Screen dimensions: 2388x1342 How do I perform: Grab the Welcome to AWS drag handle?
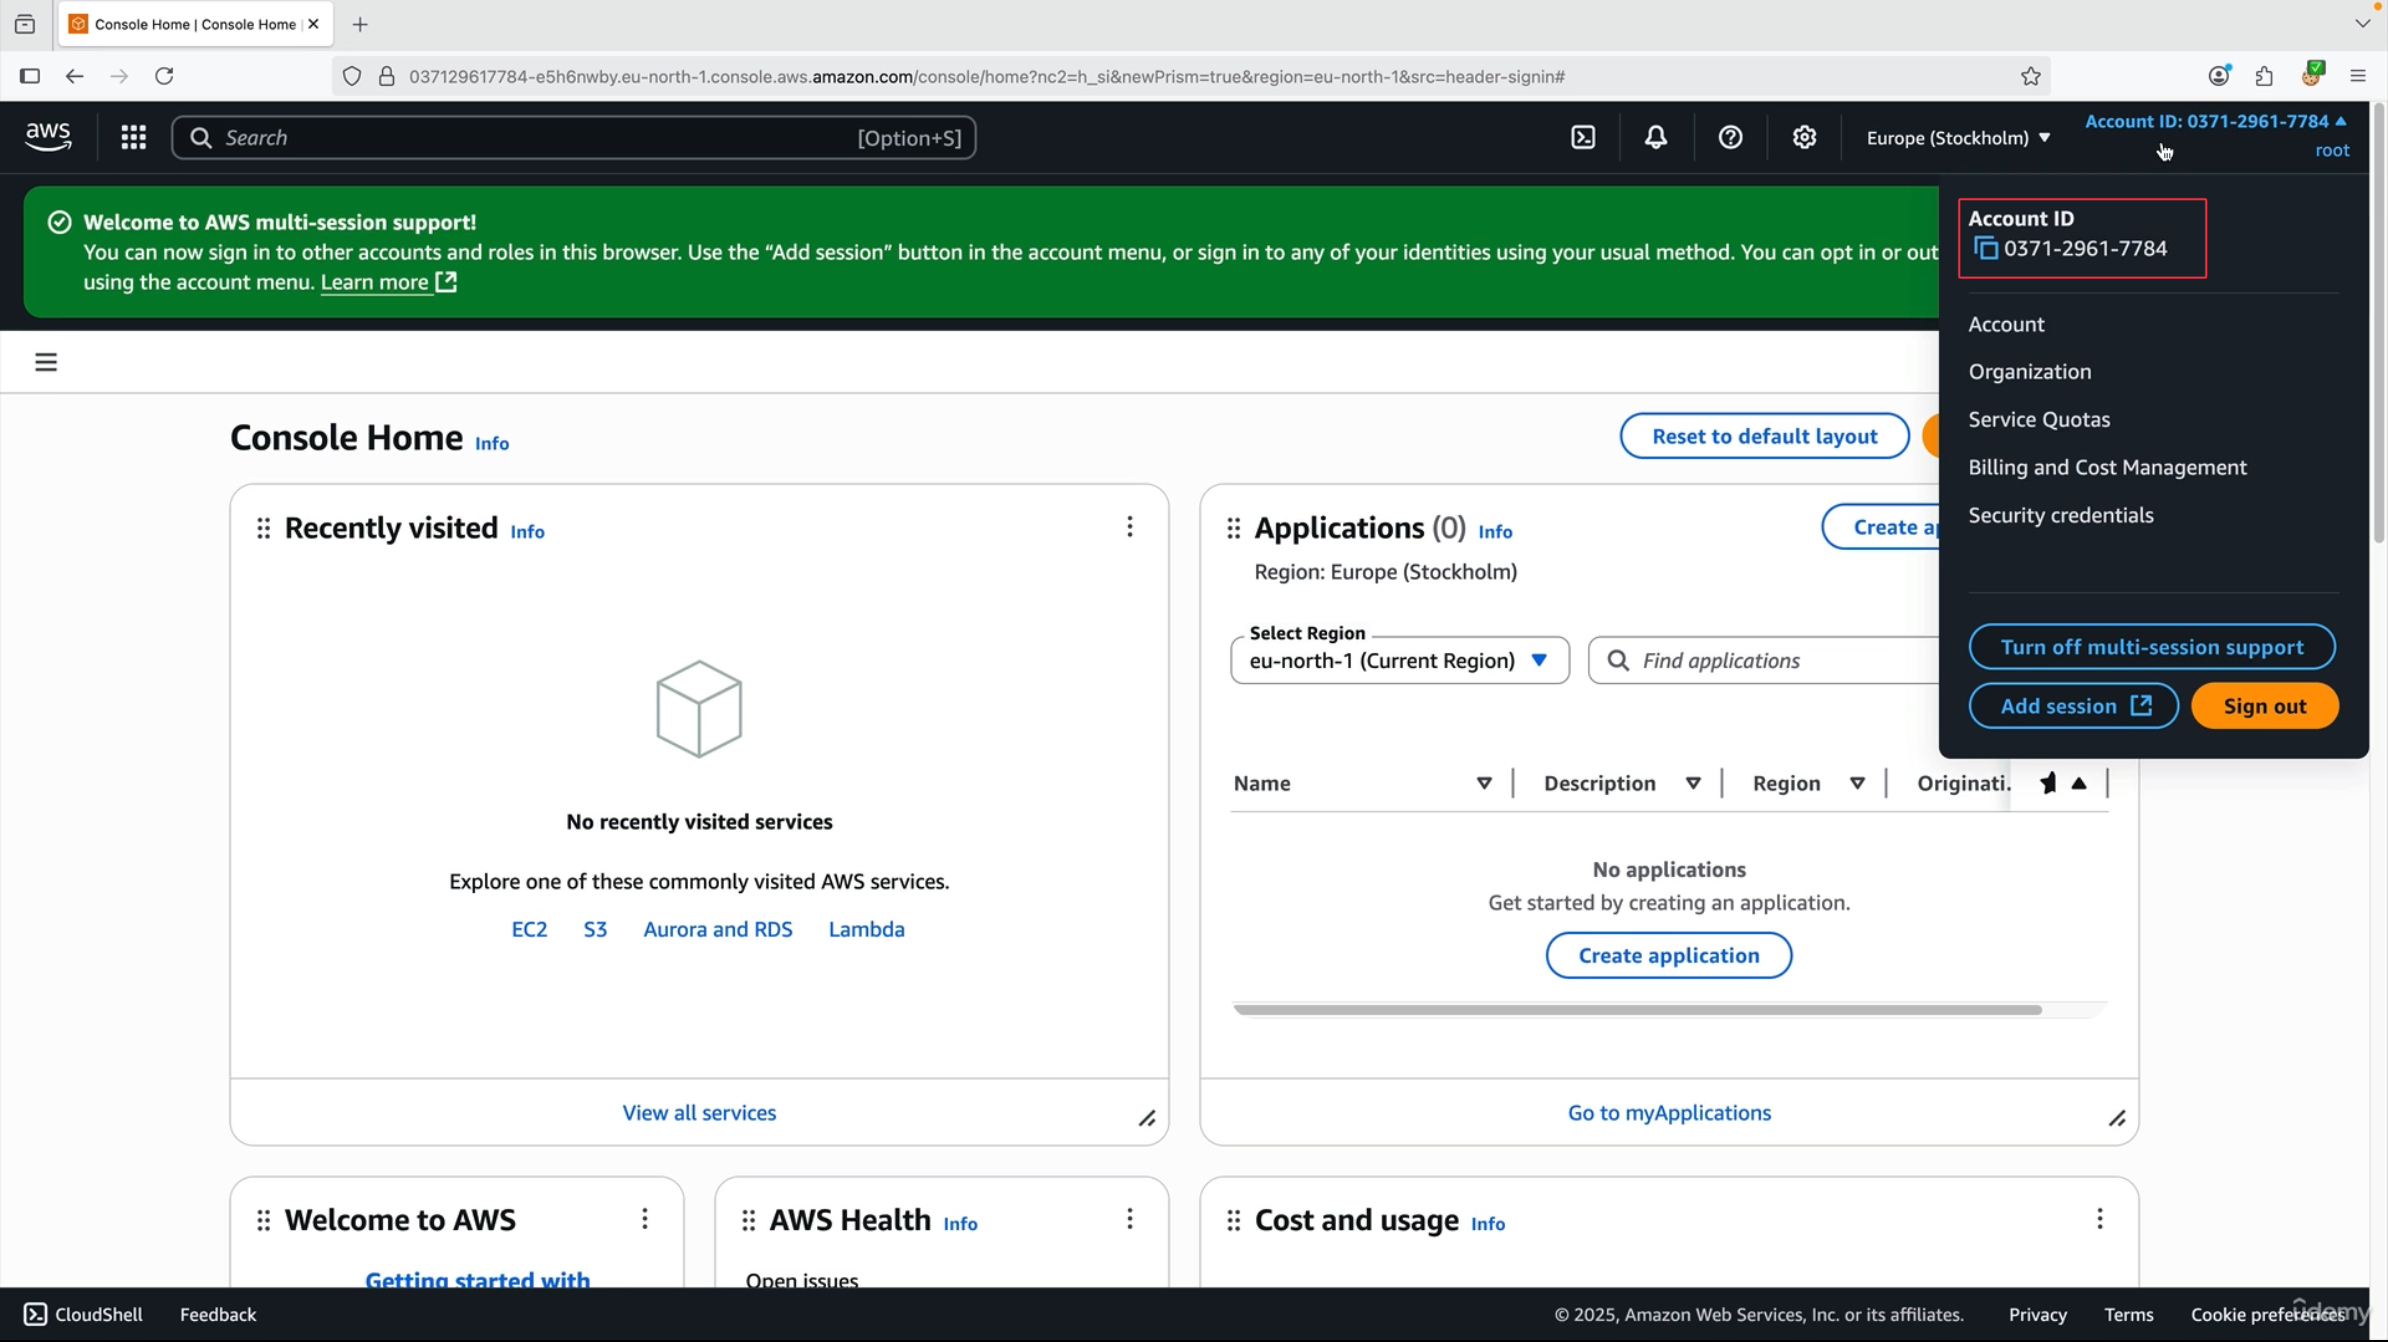(x=263, y=1220)
